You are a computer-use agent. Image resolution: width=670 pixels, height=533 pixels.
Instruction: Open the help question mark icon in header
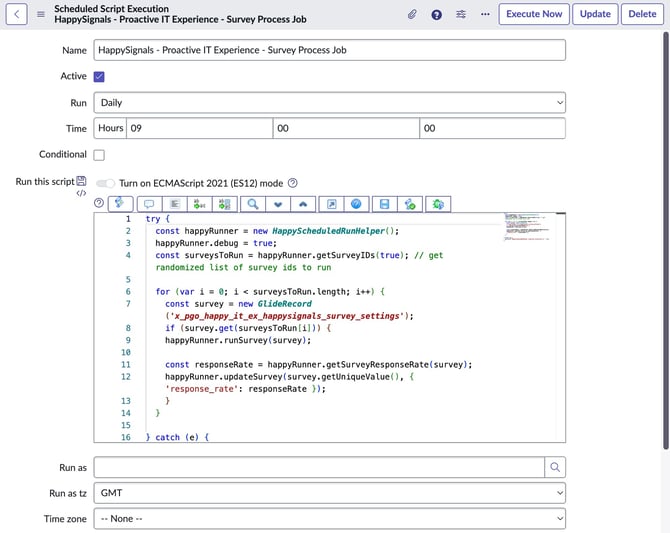coord(437,14)
